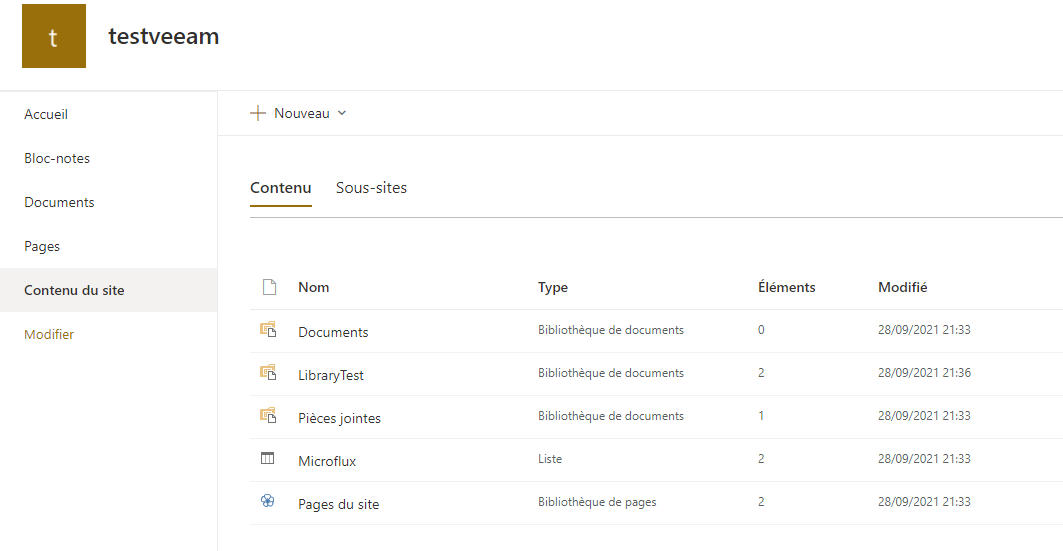
Task: Switch to the Sous-sites tab
Action: click(x=371, y=188)
